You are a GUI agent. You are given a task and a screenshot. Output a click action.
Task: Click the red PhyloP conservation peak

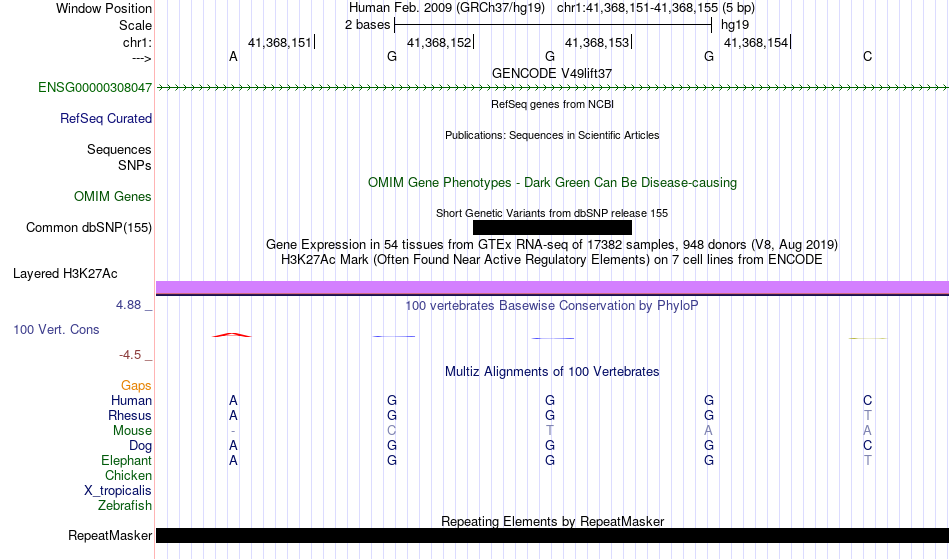point(231,334)
